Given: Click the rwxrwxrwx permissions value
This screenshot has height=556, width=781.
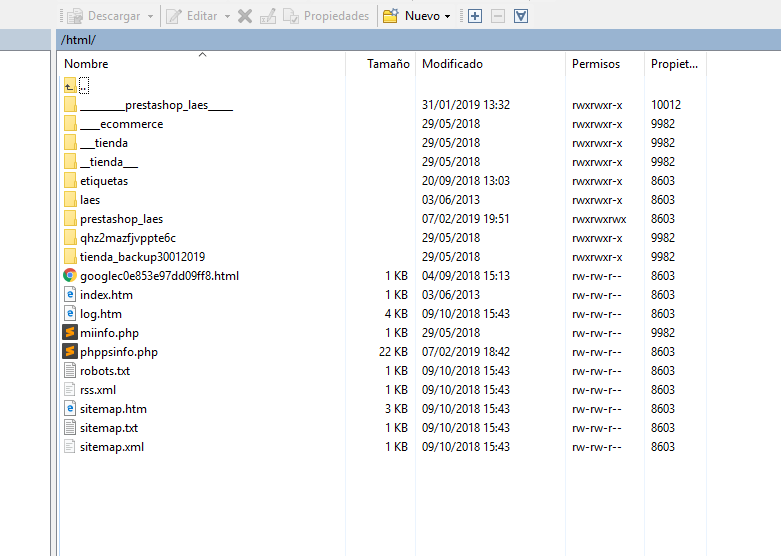Looking at the screenshot, I should pos(599,219).
